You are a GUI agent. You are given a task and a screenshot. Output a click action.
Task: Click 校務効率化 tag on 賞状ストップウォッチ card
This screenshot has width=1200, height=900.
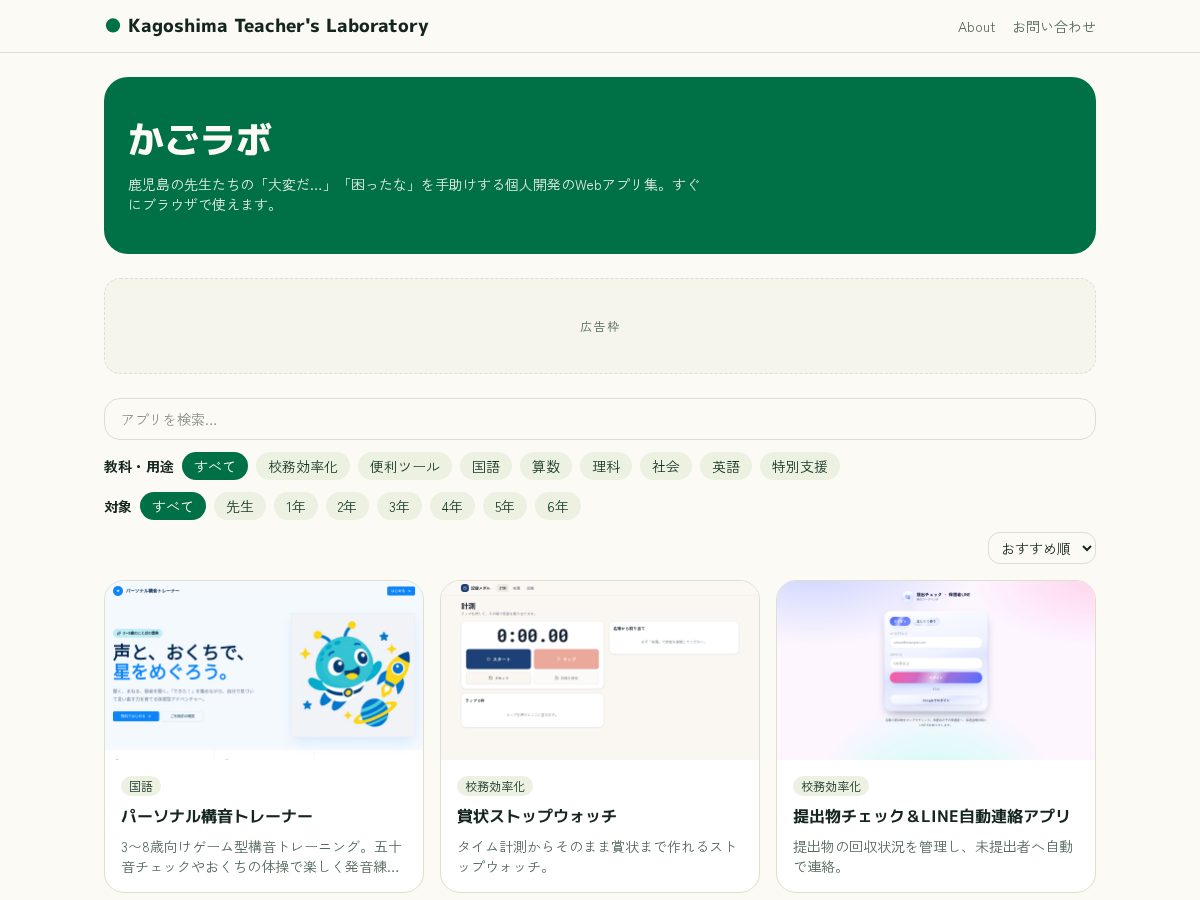point(495,786)
